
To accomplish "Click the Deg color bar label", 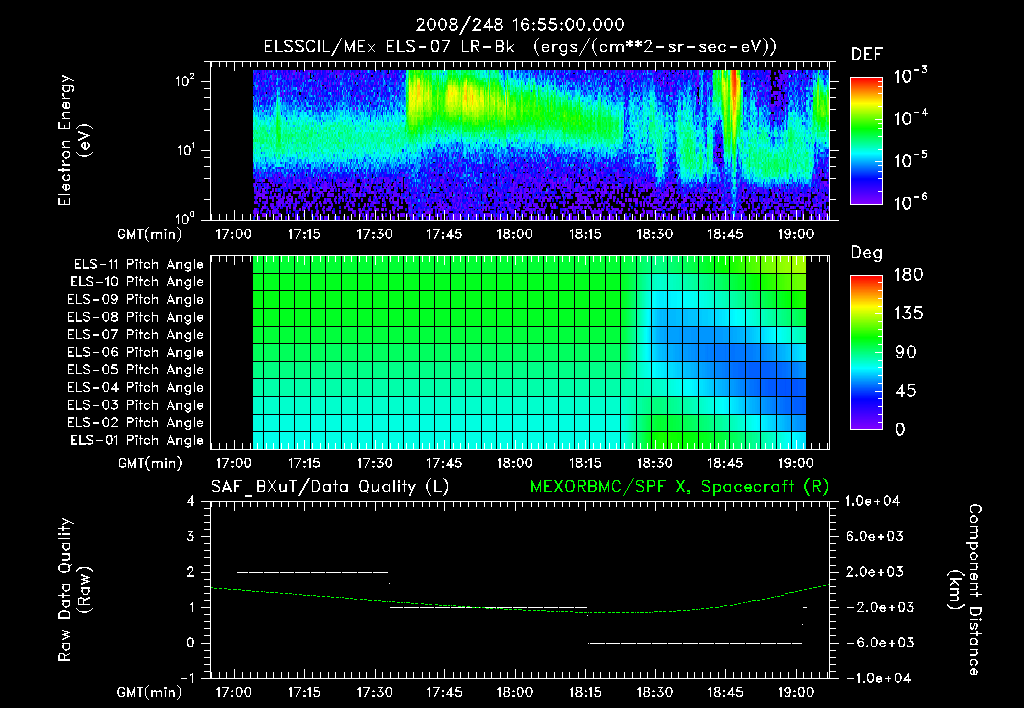I will coord(867,253).
